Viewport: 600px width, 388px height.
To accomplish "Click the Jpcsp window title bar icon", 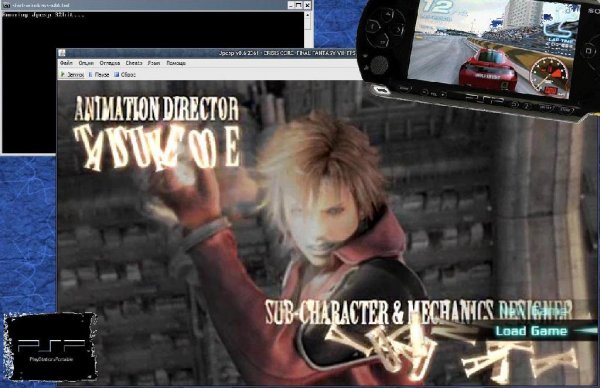I will (62, 53).
